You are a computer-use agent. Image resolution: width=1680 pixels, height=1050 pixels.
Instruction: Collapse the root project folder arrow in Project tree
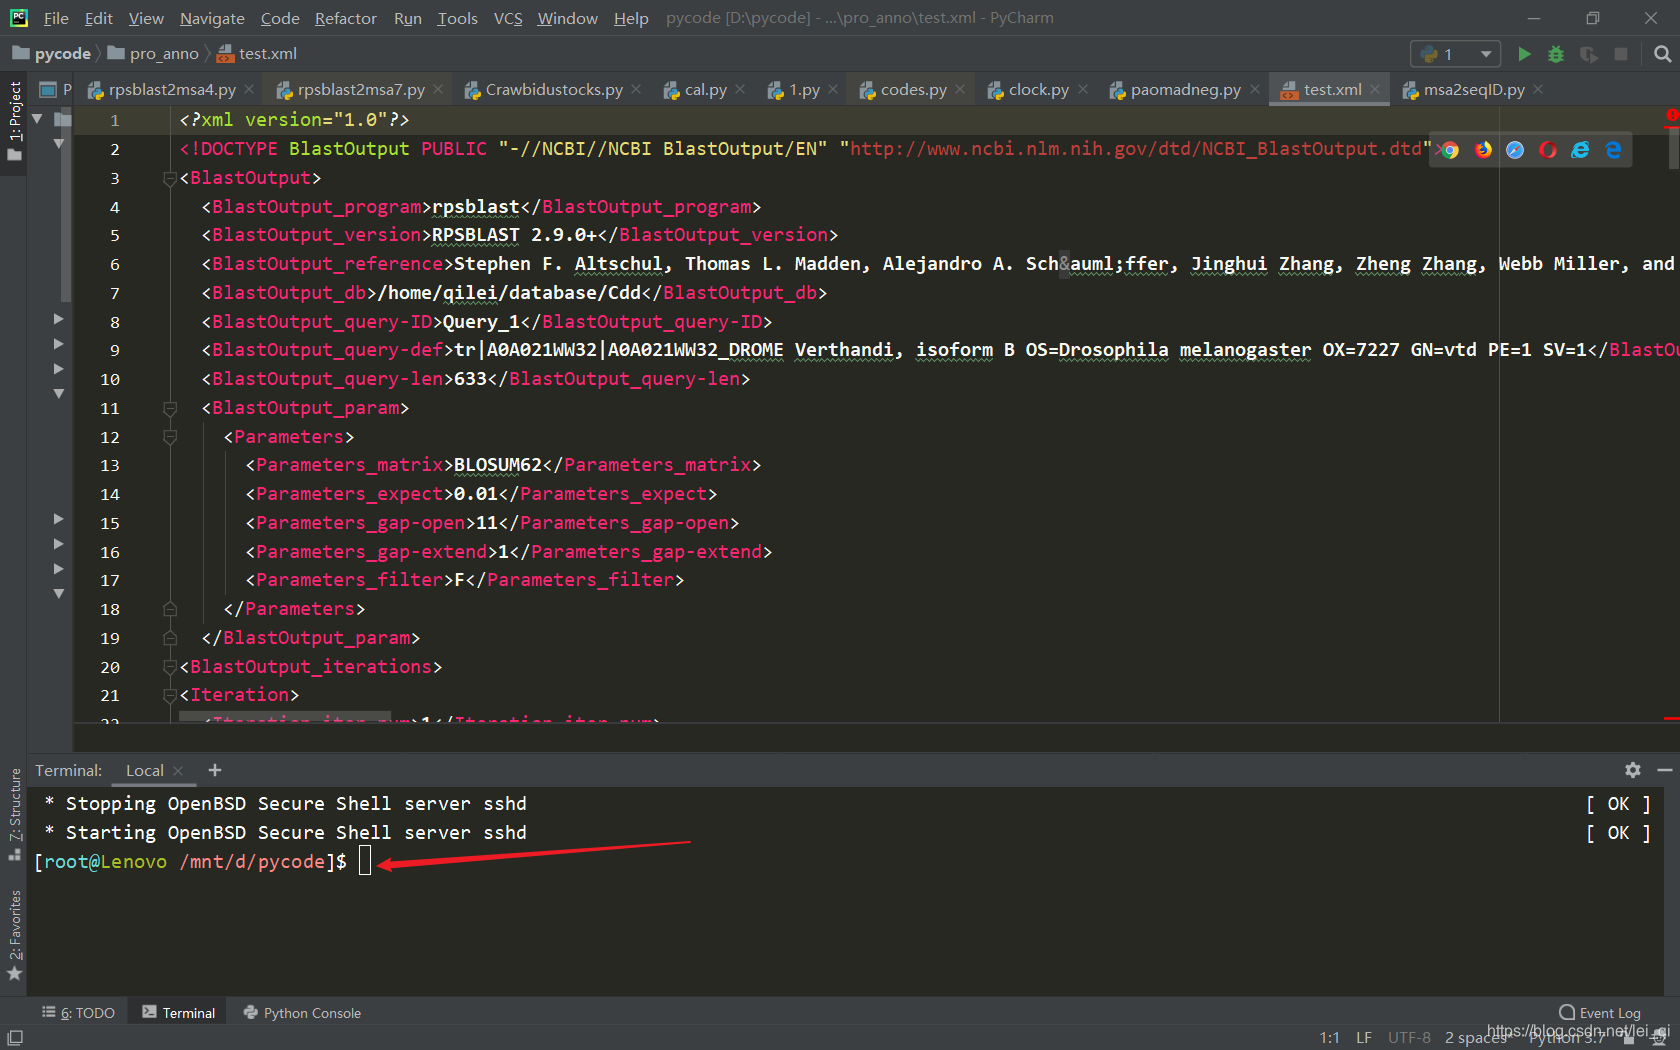pyautogui.click(x=38, y=119)
